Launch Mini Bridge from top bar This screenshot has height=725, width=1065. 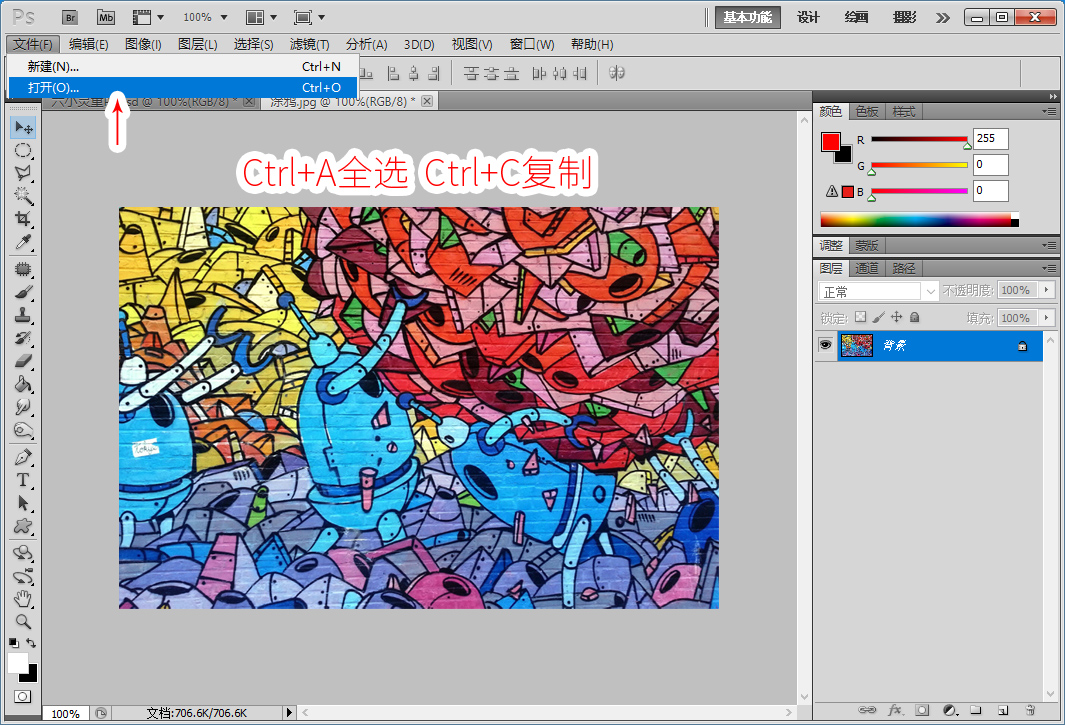tap(106, 17)
